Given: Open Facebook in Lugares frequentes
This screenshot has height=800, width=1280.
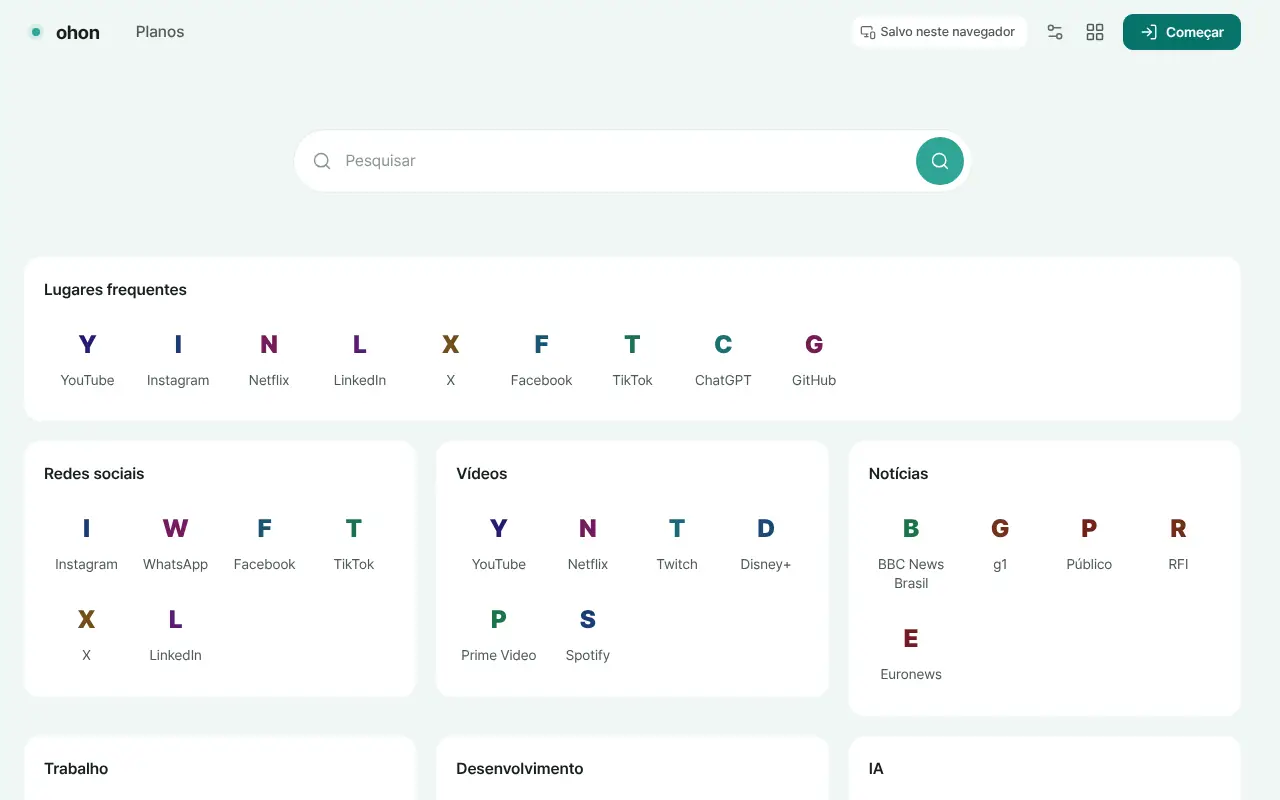Looking at the screenshot, I should point(541,360).
